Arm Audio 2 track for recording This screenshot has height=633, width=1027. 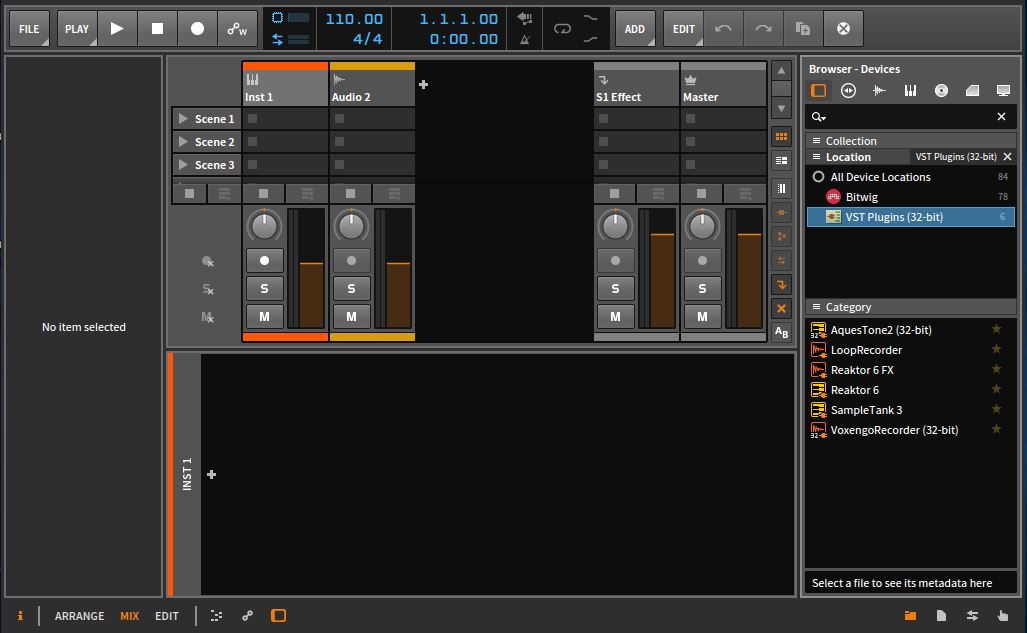352,260
